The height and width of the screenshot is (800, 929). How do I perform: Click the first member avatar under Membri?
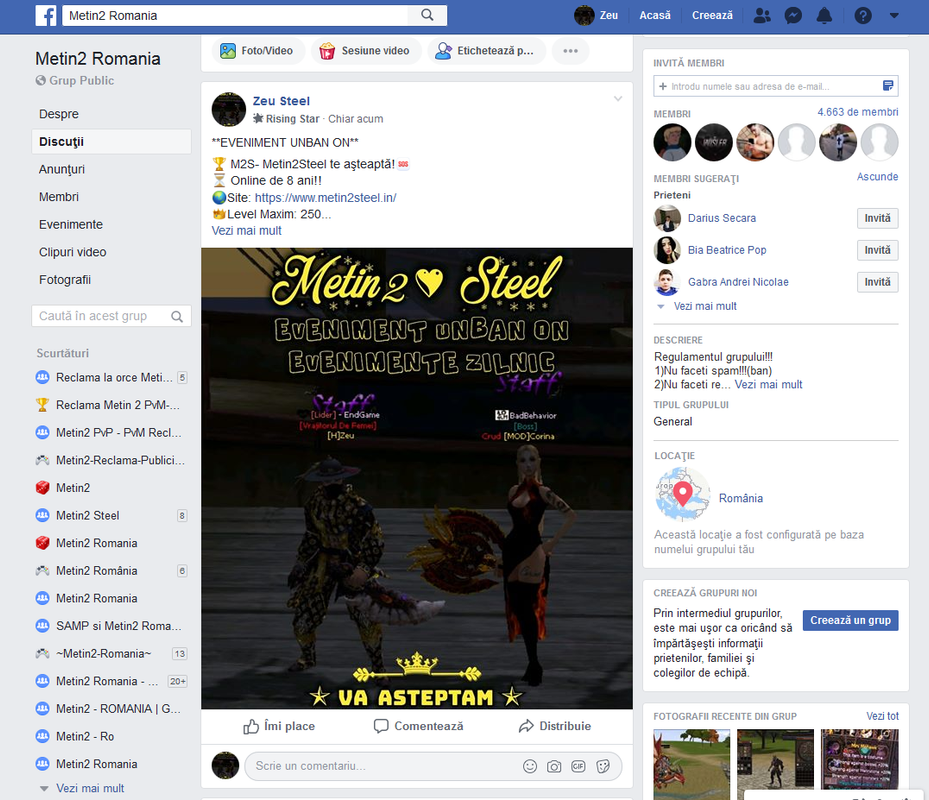click(x=672, y=142)
